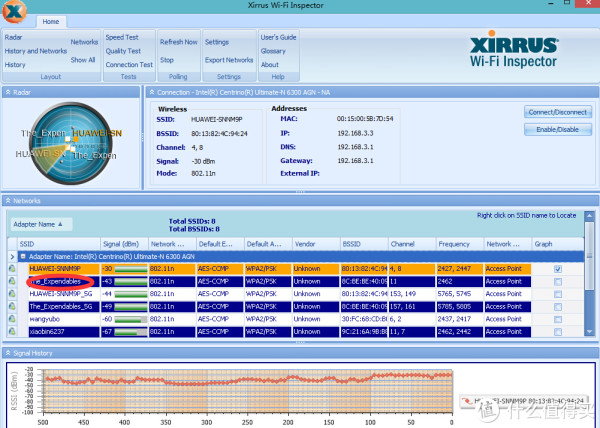Enable graph checkbox for The_Expendables_5G
Screen dimensions: 600x428
(558, 307)
